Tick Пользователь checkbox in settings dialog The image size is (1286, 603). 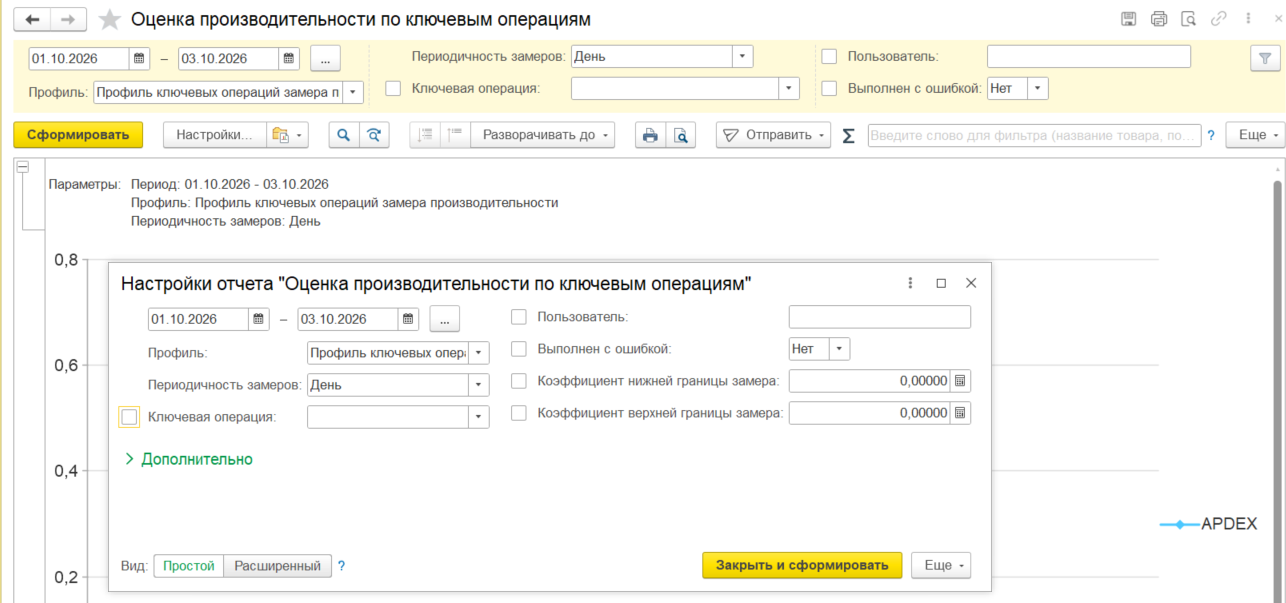coord(518,317)
